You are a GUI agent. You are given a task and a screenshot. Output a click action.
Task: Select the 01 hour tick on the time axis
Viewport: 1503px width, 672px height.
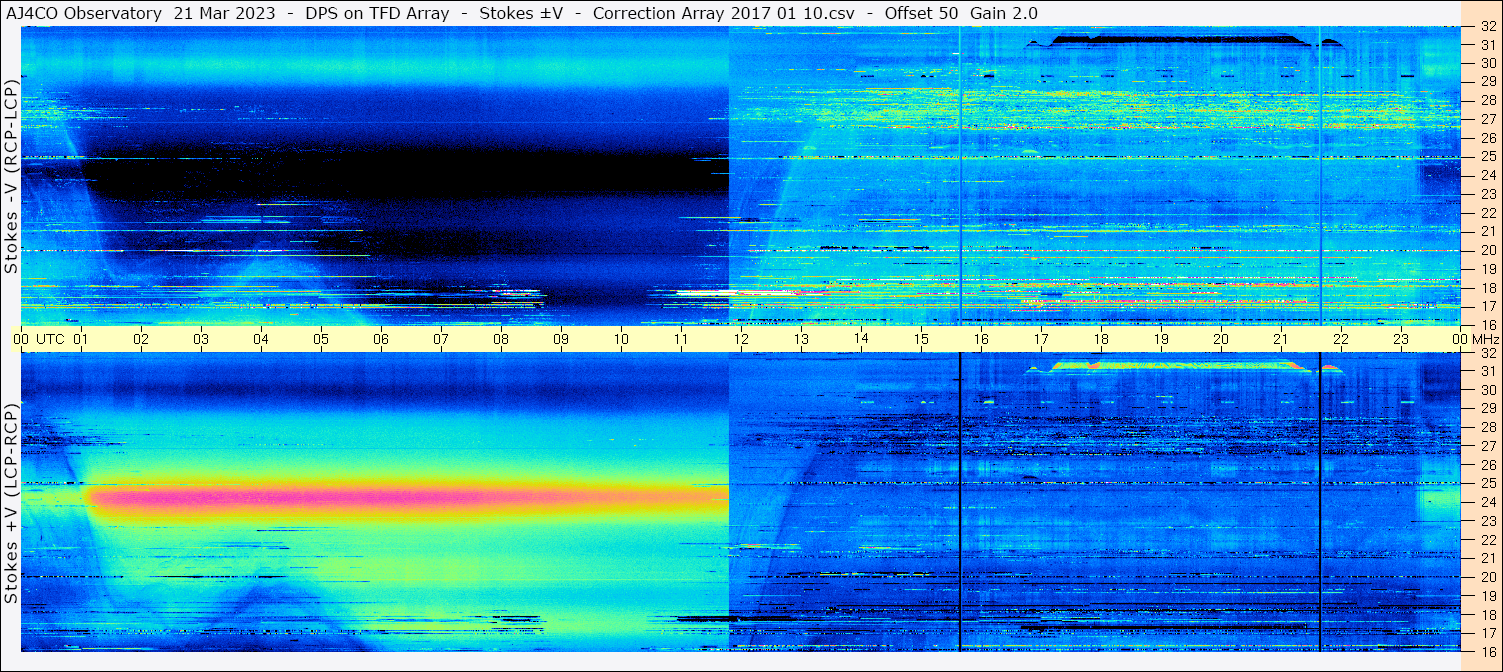(81, 339)
